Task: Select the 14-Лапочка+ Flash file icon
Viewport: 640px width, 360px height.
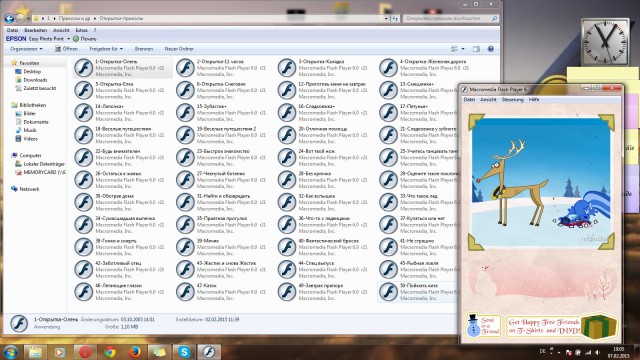Action: (x=84, y=113)
